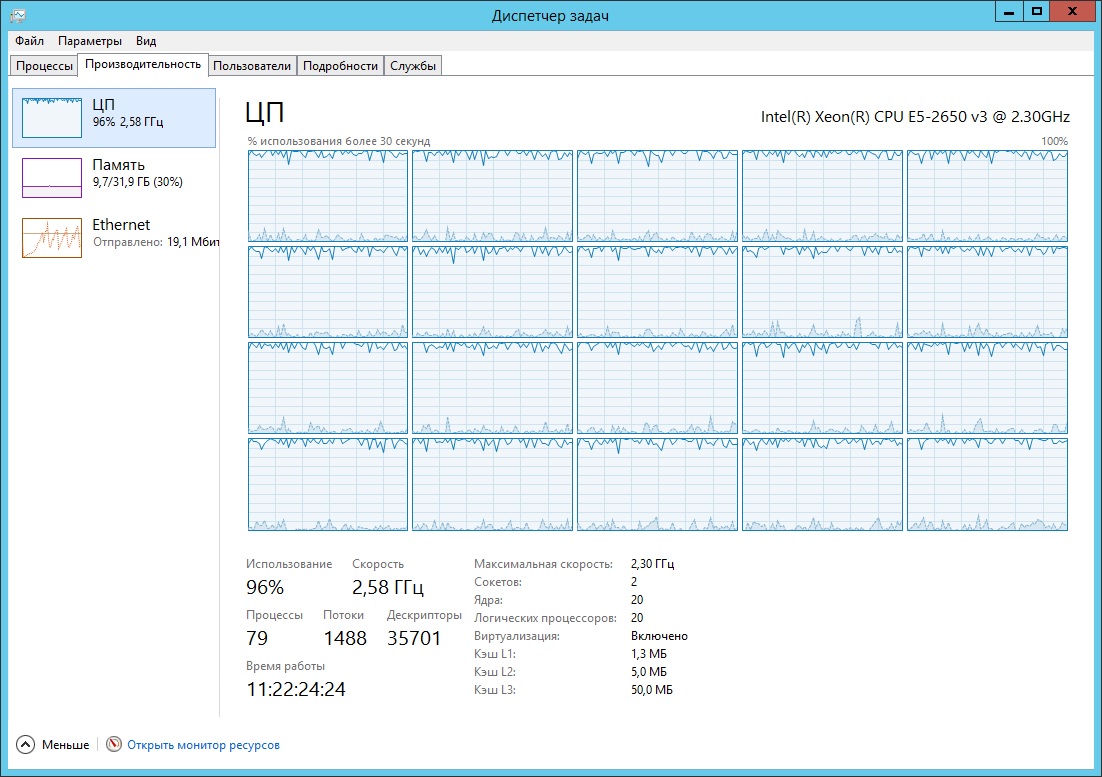Viewport: 1102px width, 777px height.
Task: Select the Память graph thumbnail in sidebar
Action: pyautogui.click(x=52, y=178)
